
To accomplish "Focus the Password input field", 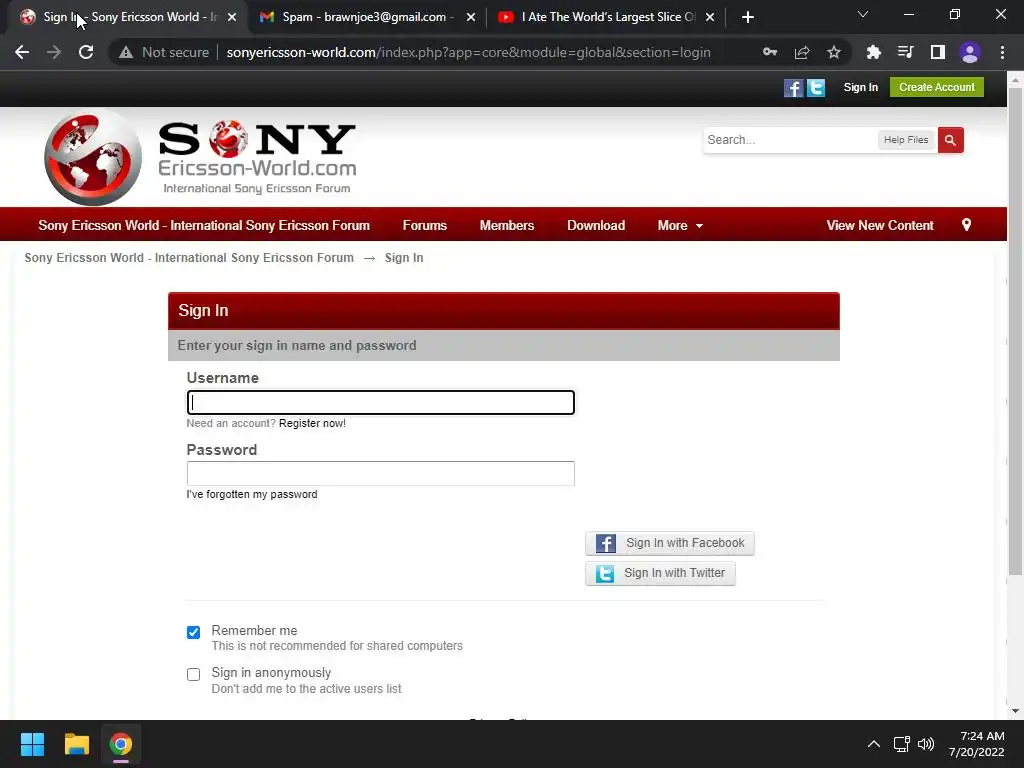I will click(381, 473).
